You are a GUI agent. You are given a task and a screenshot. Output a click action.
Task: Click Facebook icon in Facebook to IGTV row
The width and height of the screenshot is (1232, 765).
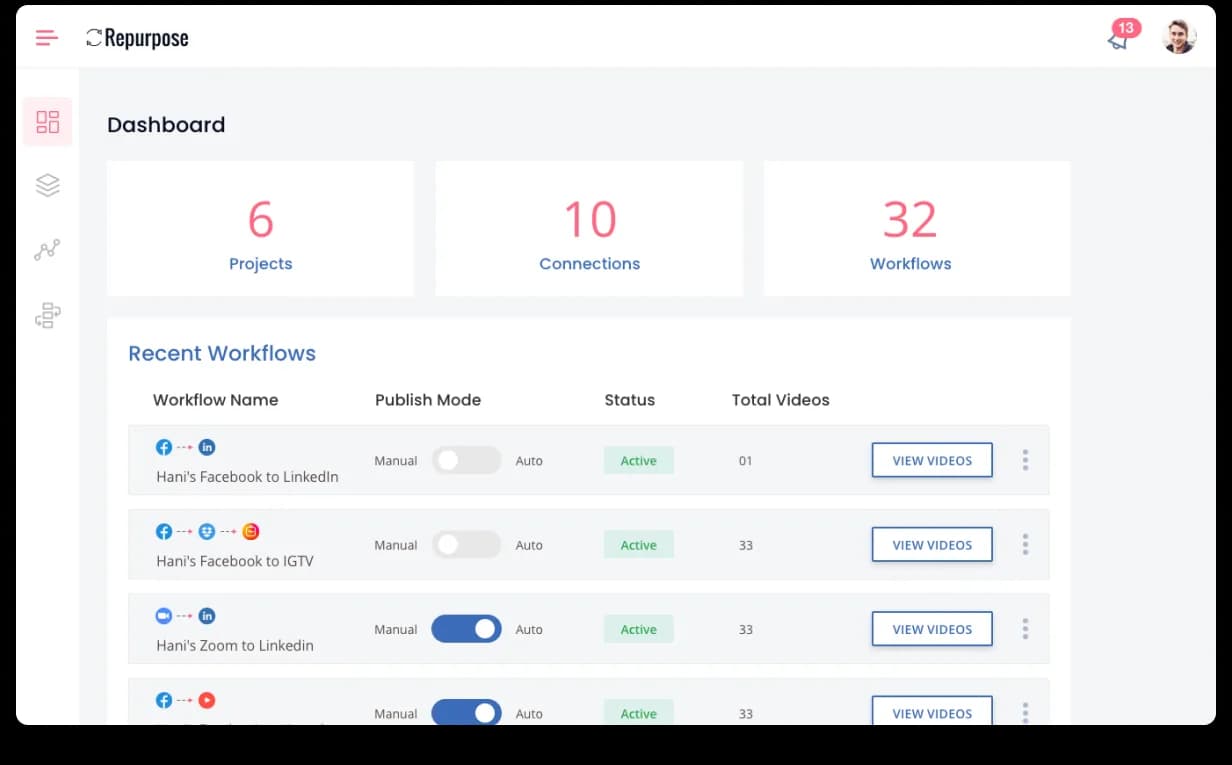[x=164, y=531]
